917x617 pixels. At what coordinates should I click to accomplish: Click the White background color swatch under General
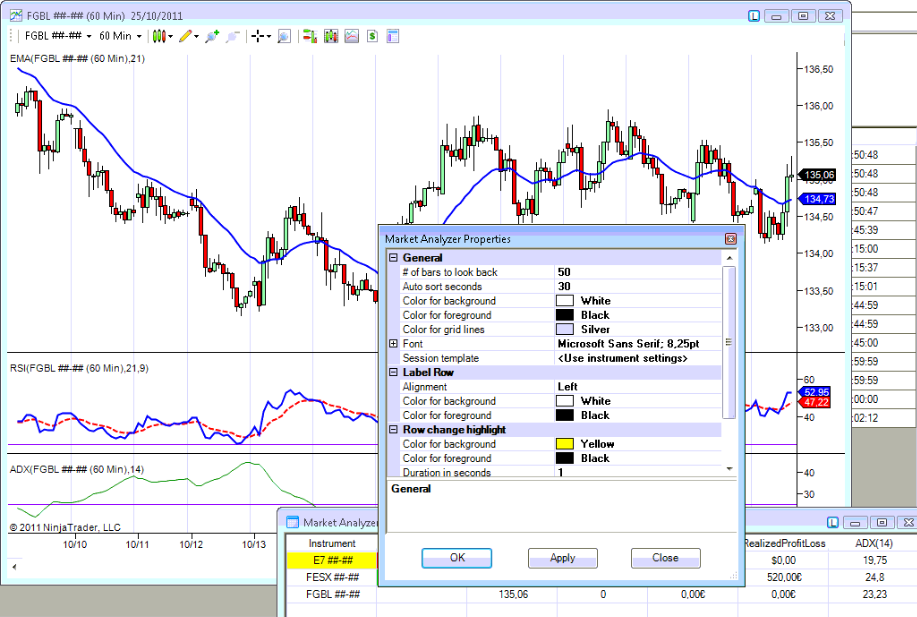tap(565, 301)
